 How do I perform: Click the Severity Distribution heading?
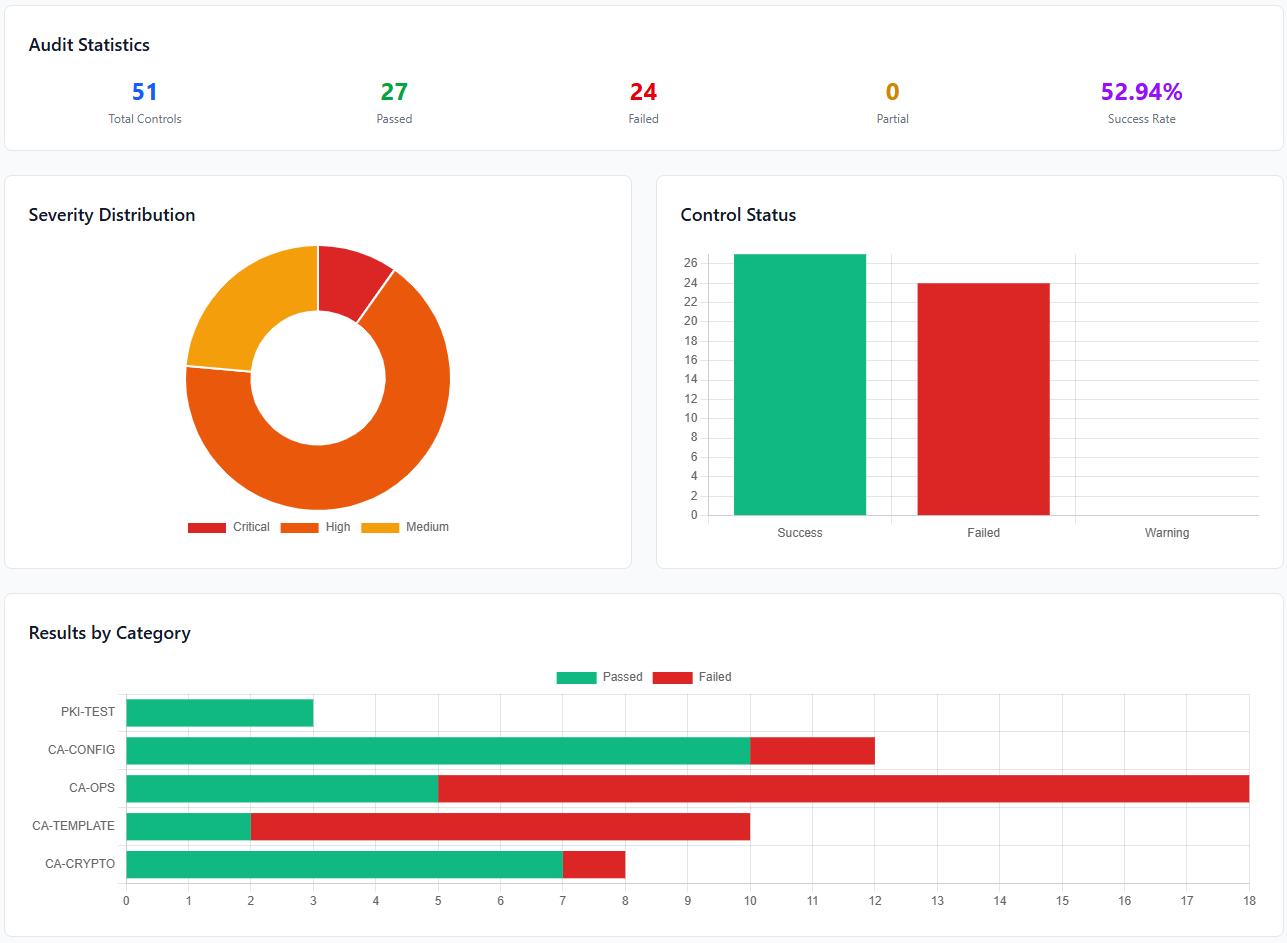[x=112, y=215]
